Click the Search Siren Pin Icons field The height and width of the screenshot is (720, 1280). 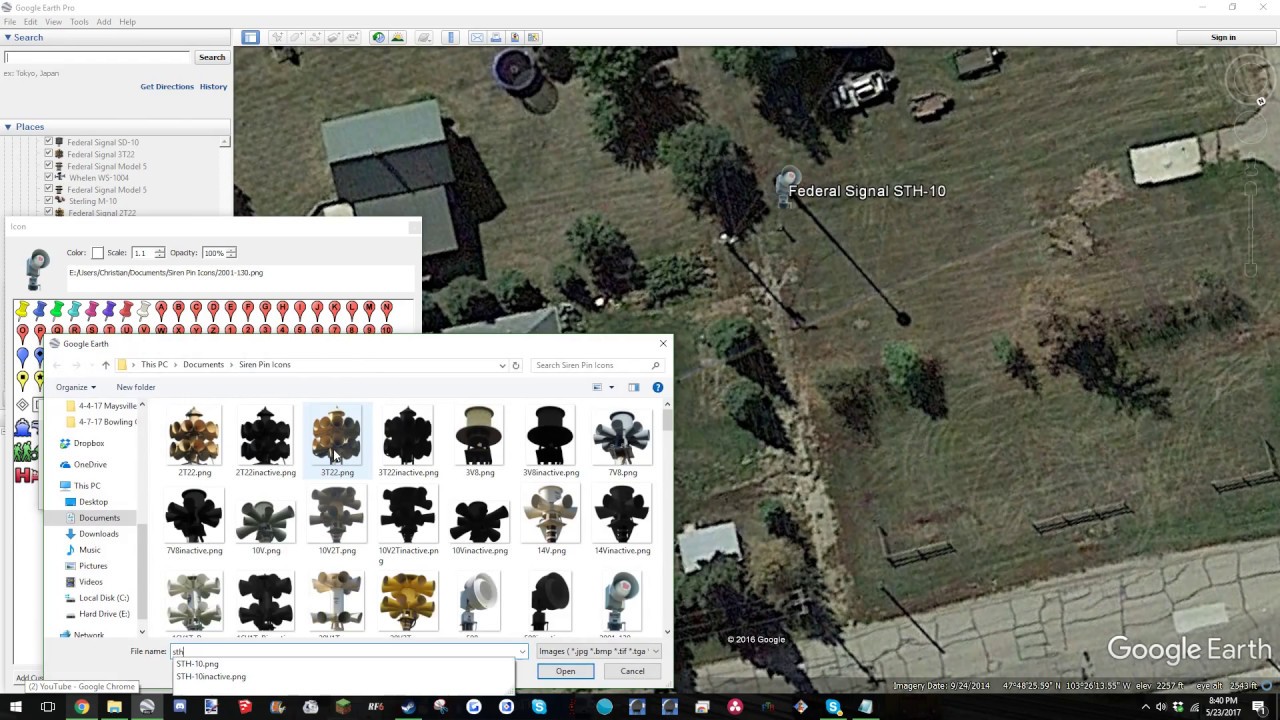(x=597, y=365)
